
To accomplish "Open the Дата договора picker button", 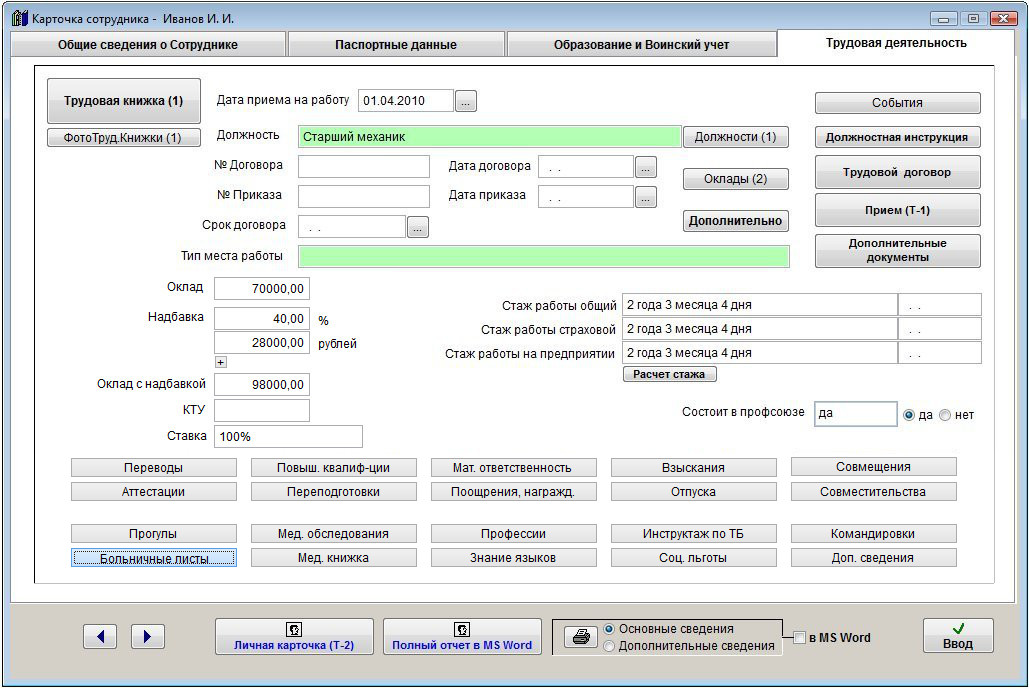I will pyautogui.click(x=646, y=167).
